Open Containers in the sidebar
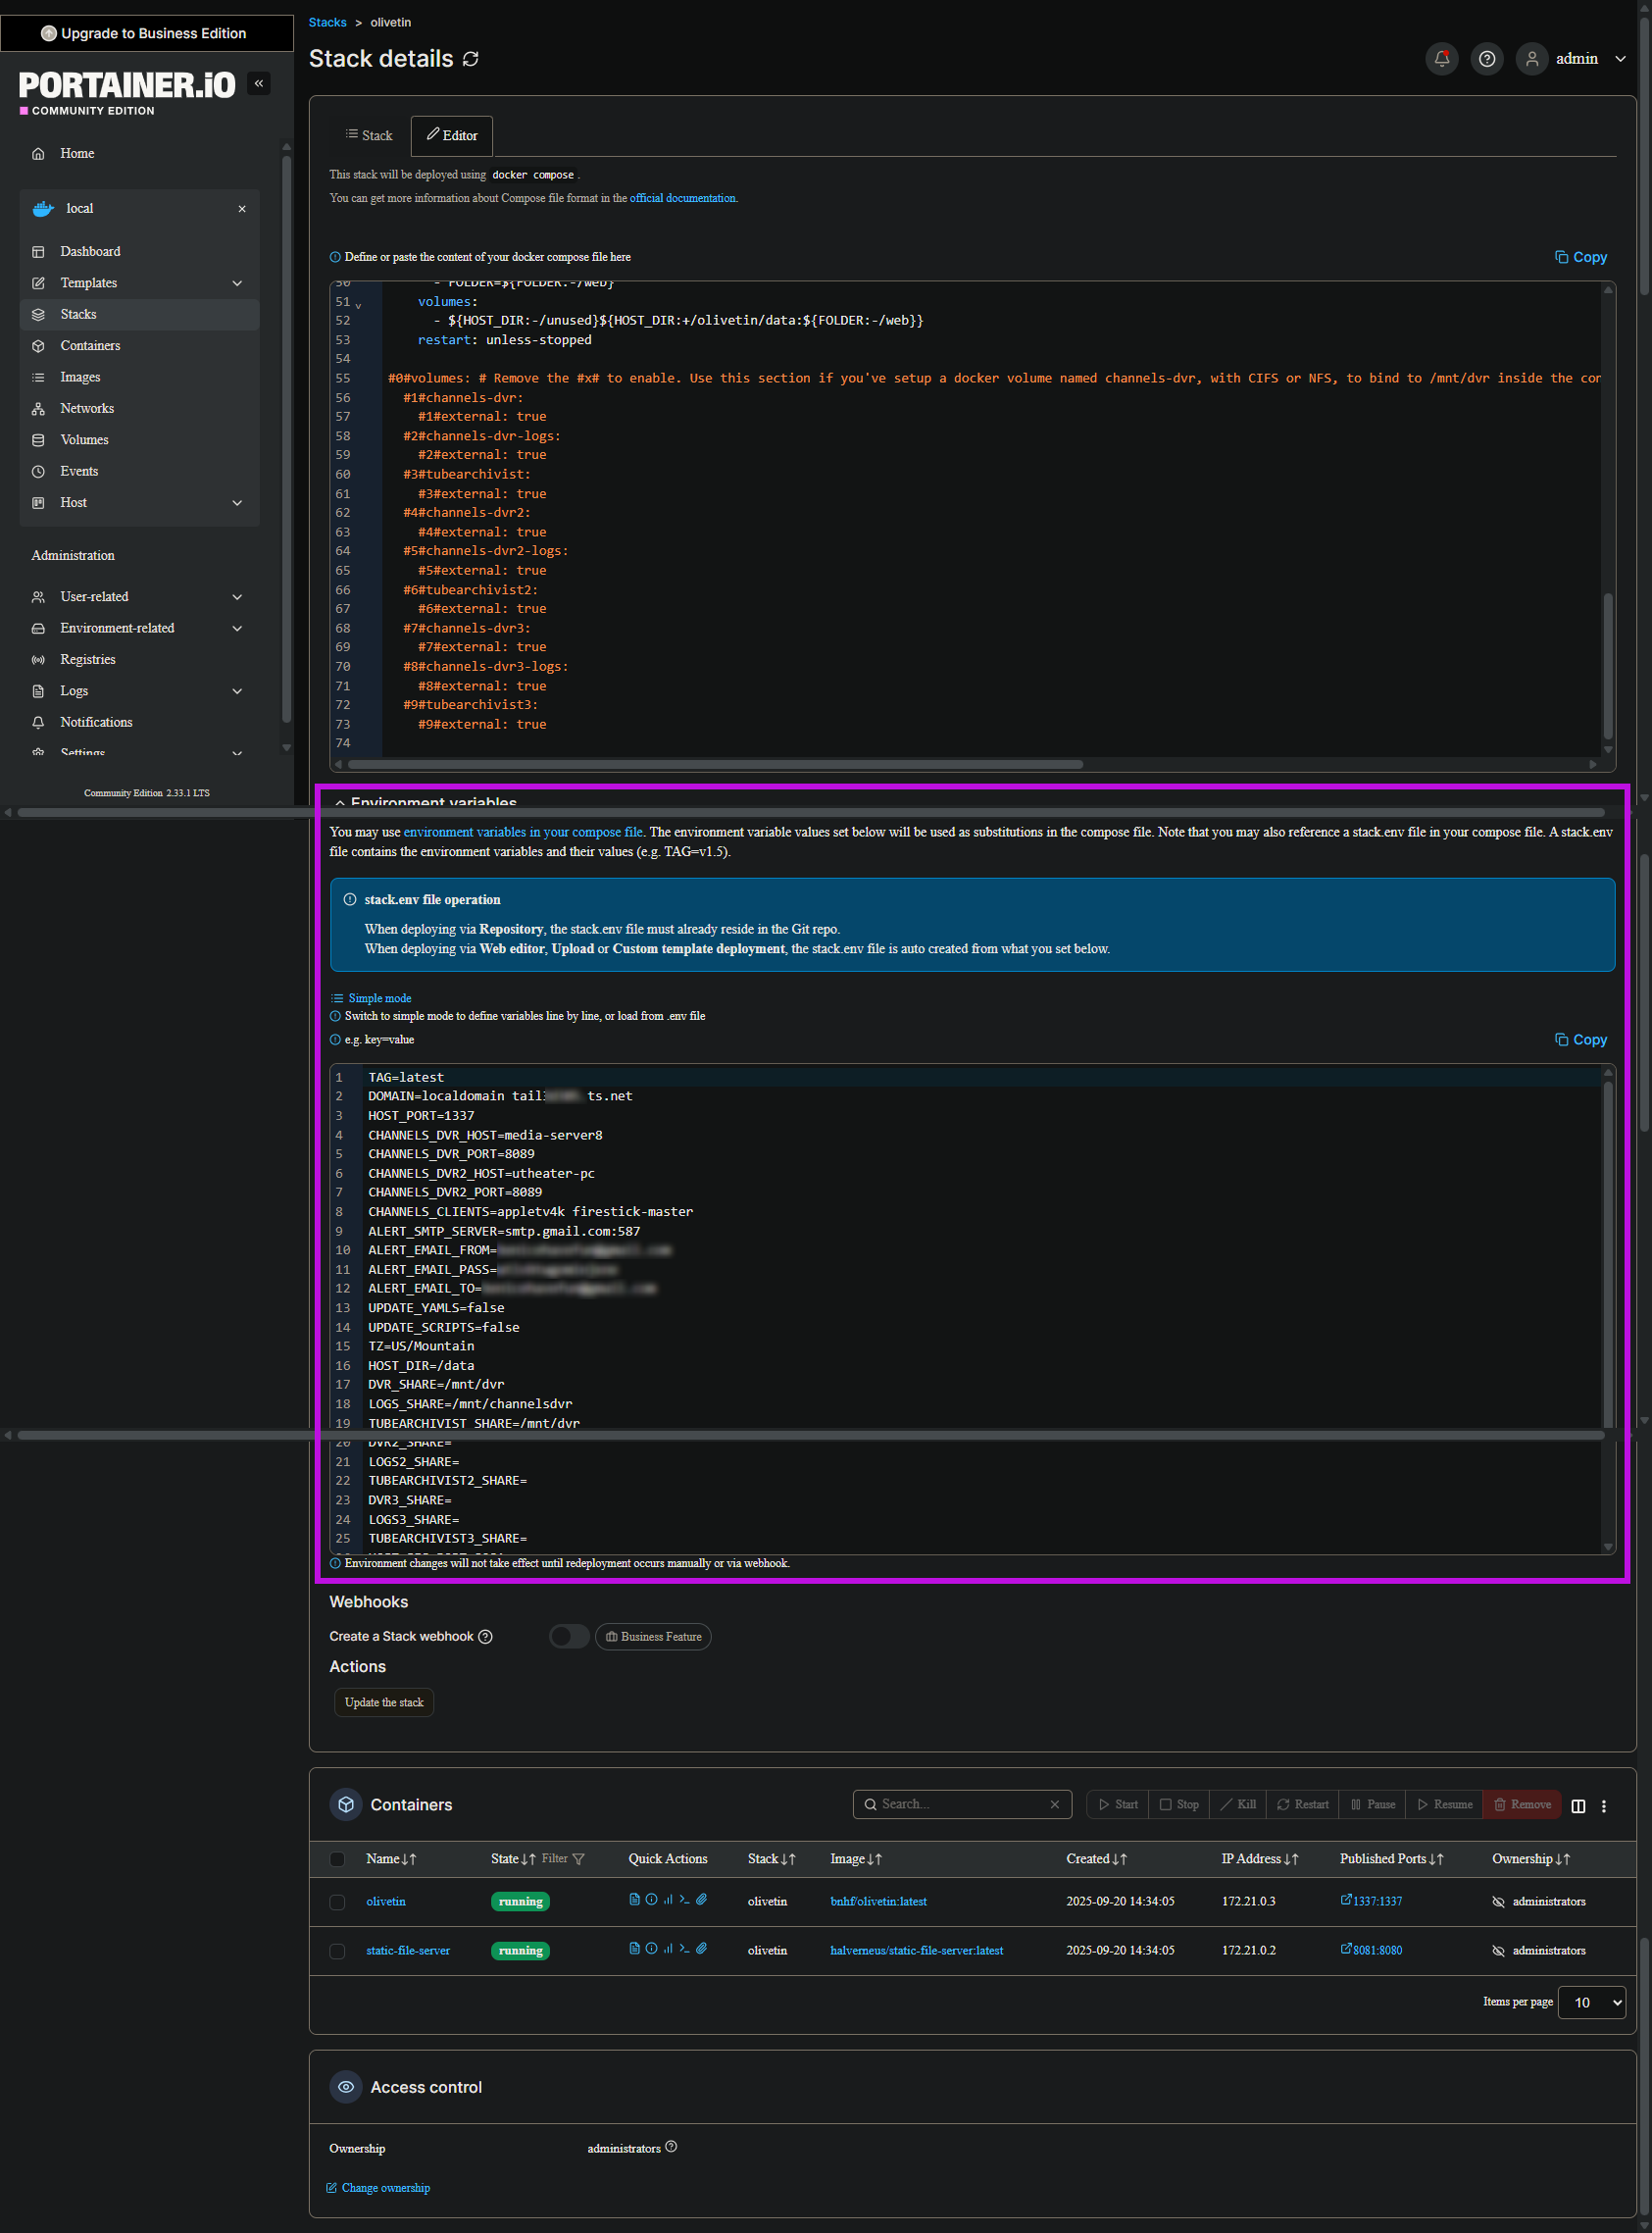 90,346
